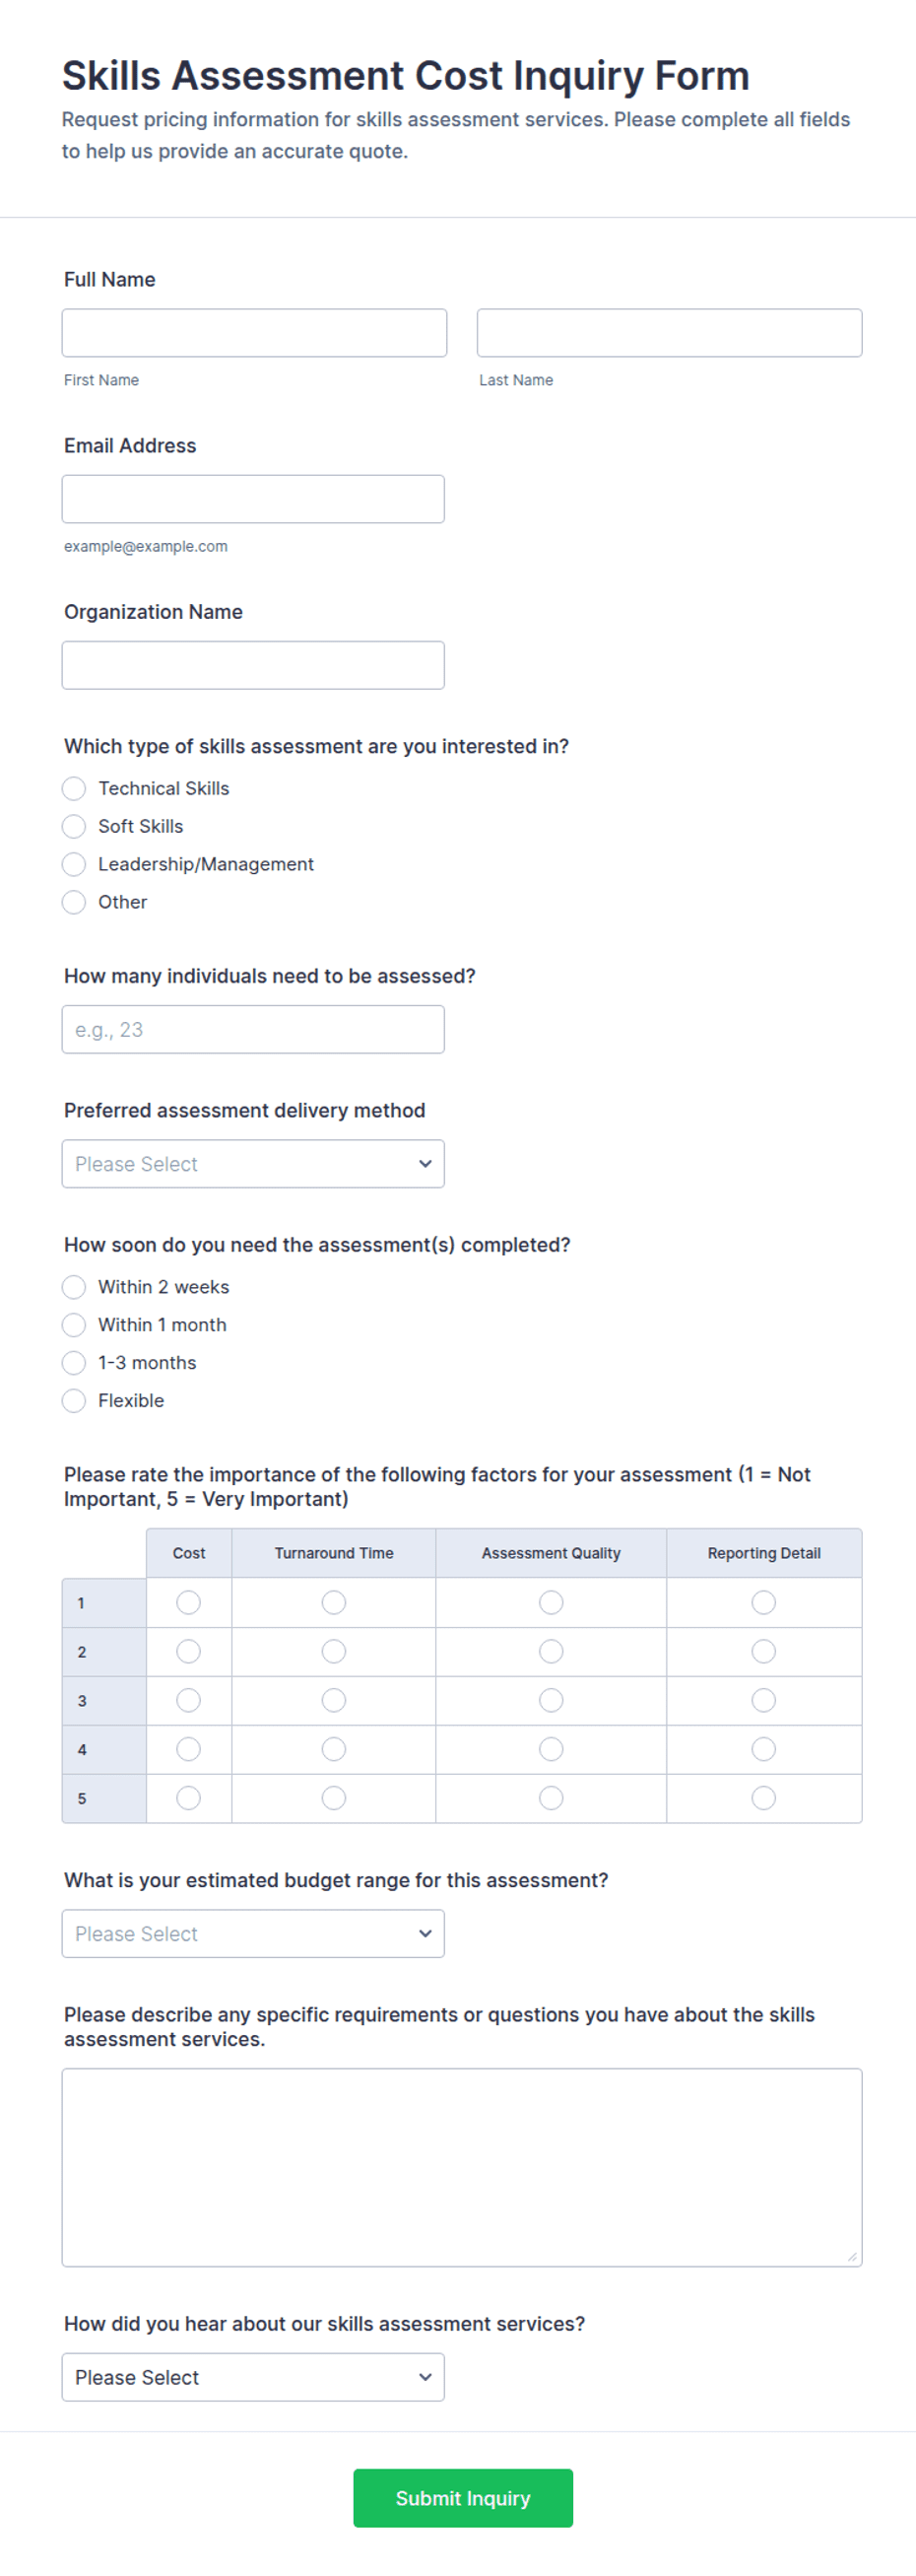Choose Soft Skills assessment type
Image resolution: width=916 pixels, height=2576 pixels.
pyautogui.click(x=74, y=826)
